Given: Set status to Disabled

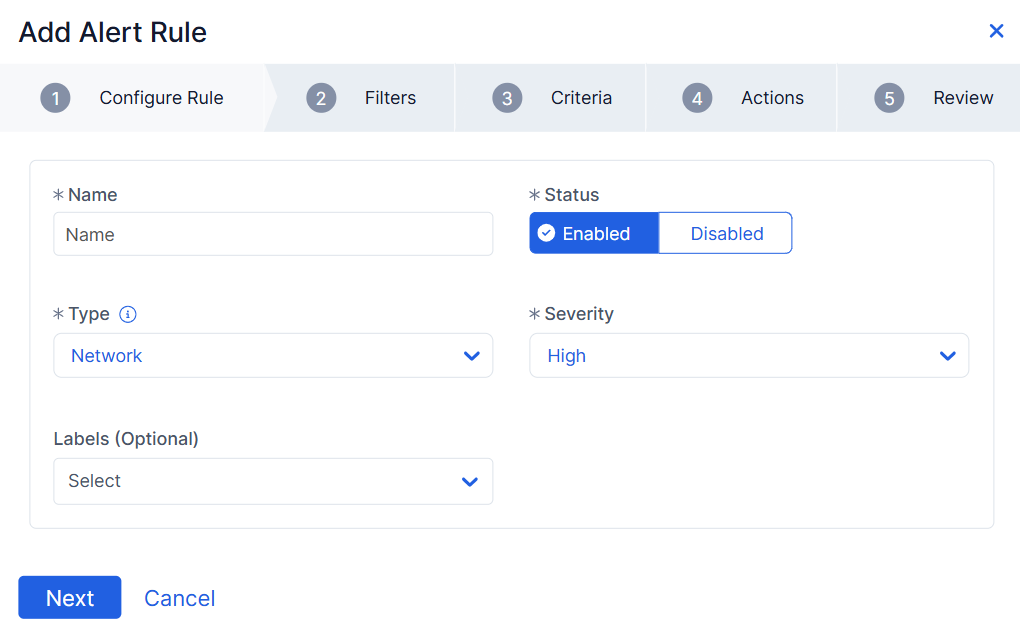Looking at the screenshot, I should coord(726,233).
